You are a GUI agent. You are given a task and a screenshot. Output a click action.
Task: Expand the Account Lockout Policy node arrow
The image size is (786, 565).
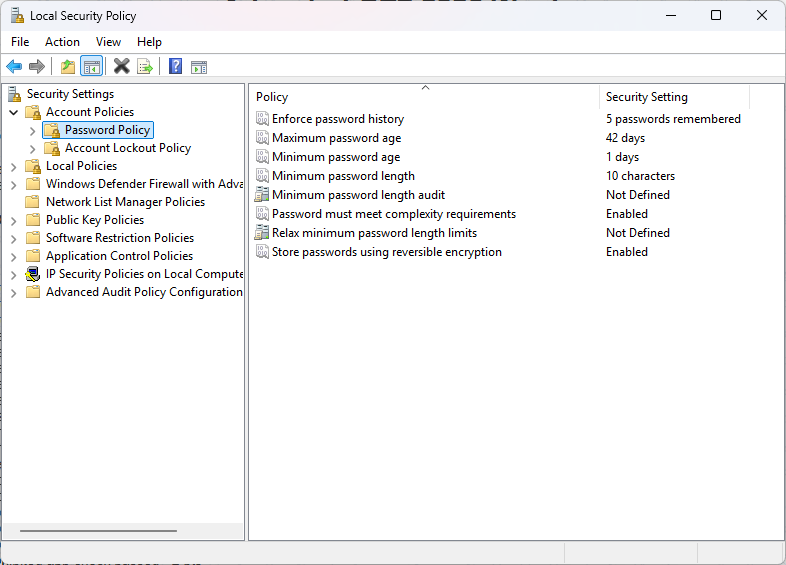32,148
